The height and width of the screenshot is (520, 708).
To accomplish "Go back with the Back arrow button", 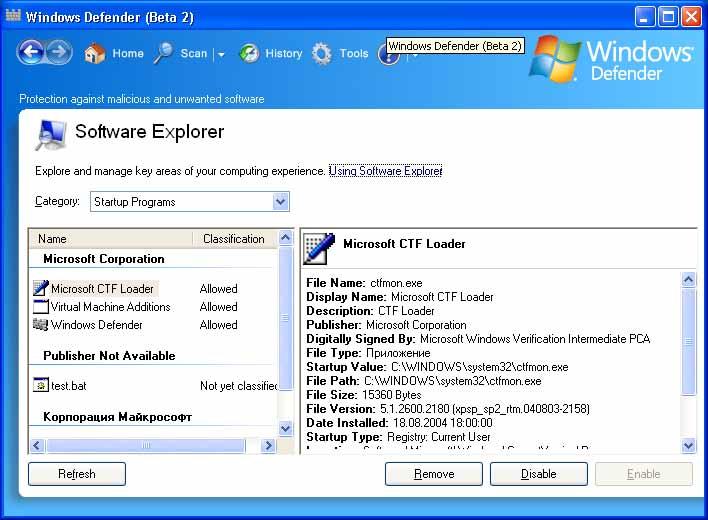I will coord(31,52).
